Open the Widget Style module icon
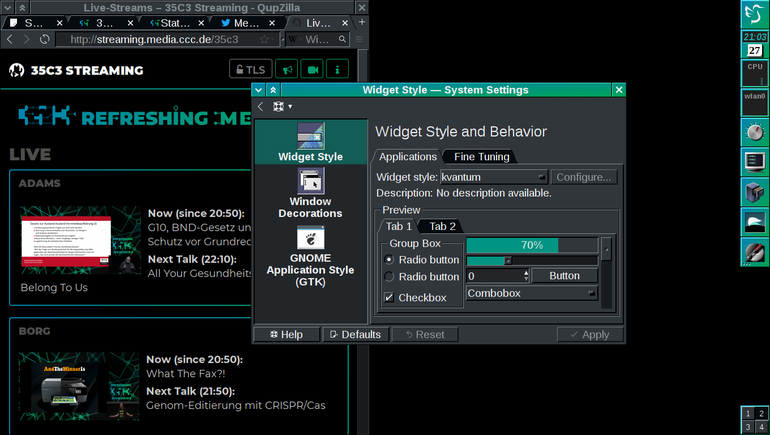 [x=310, y=136]
